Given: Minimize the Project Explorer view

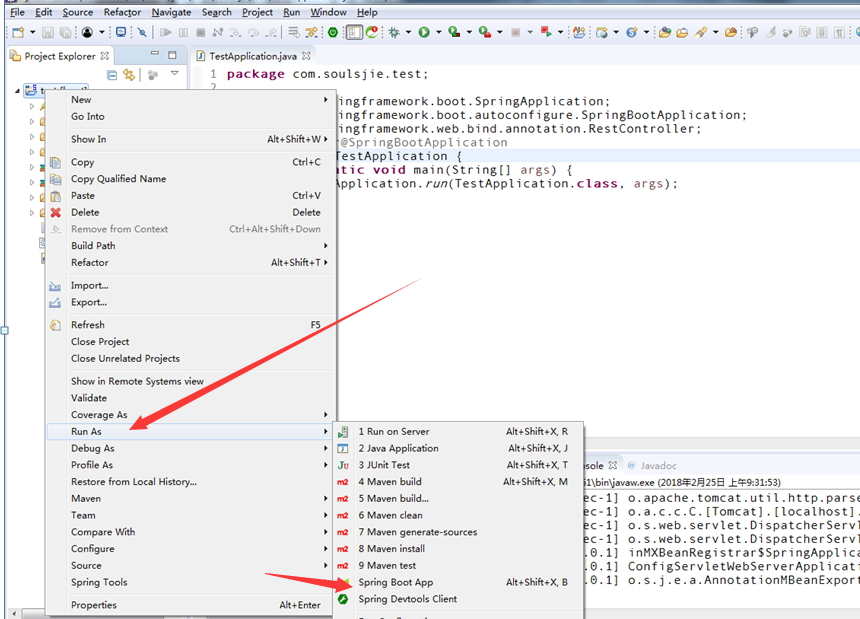Looking at the screenshot, I should 154,55.
